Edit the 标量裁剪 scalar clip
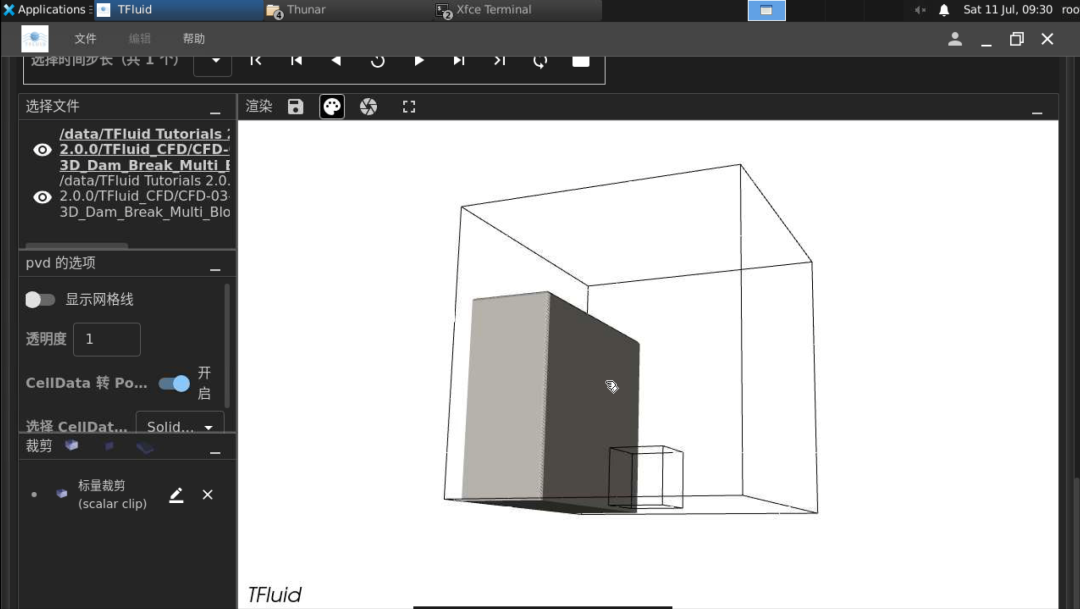 pyautogui.click(x=176, y=495)
